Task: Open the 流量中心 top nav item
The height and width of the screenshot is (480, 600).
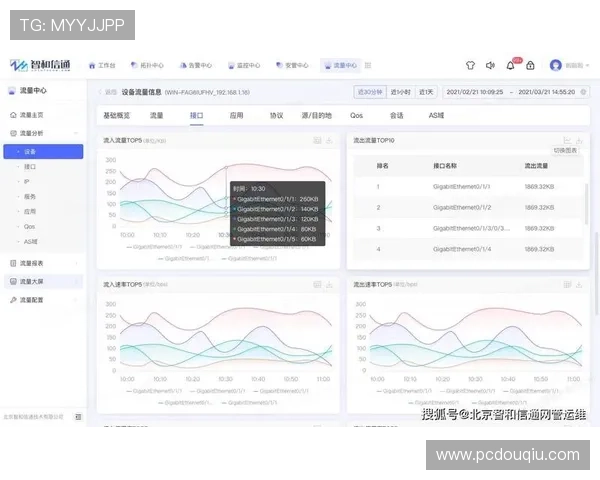Action: point(341,65)
